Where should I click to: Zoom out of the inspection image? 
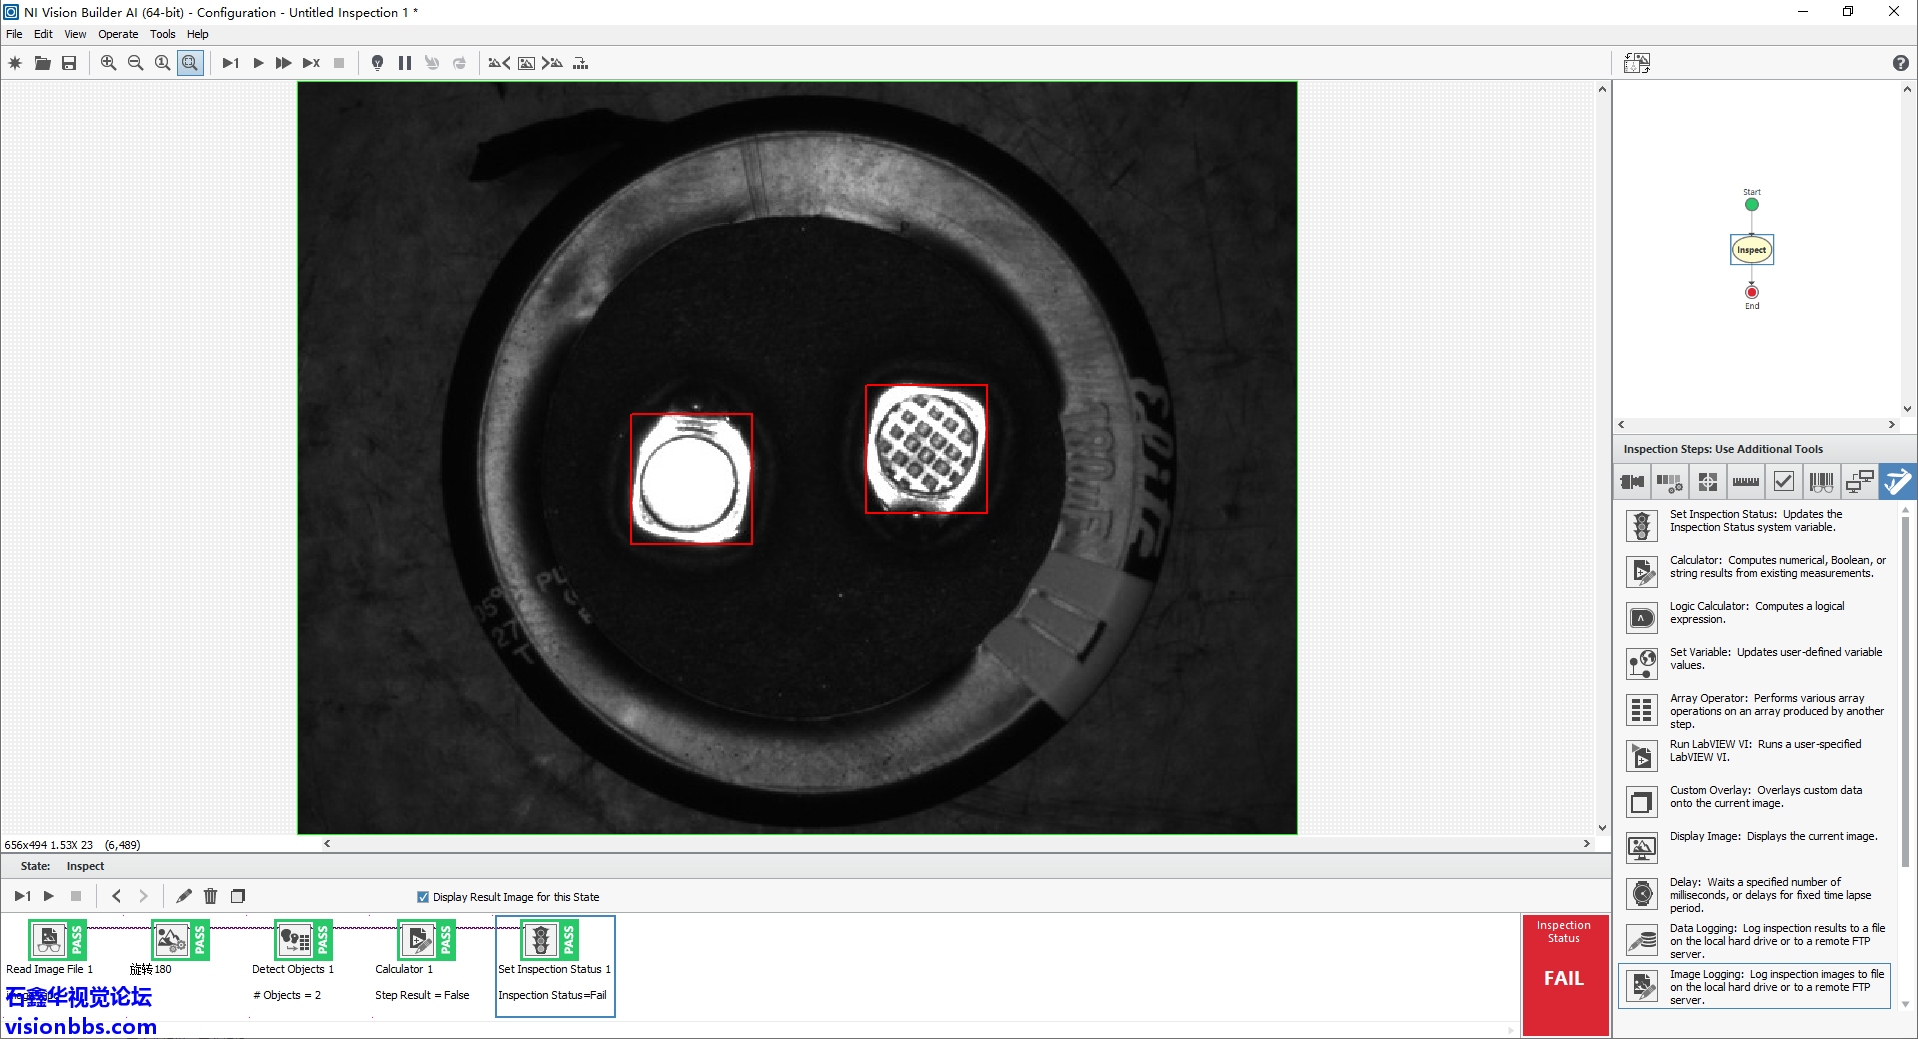(135, 63)
